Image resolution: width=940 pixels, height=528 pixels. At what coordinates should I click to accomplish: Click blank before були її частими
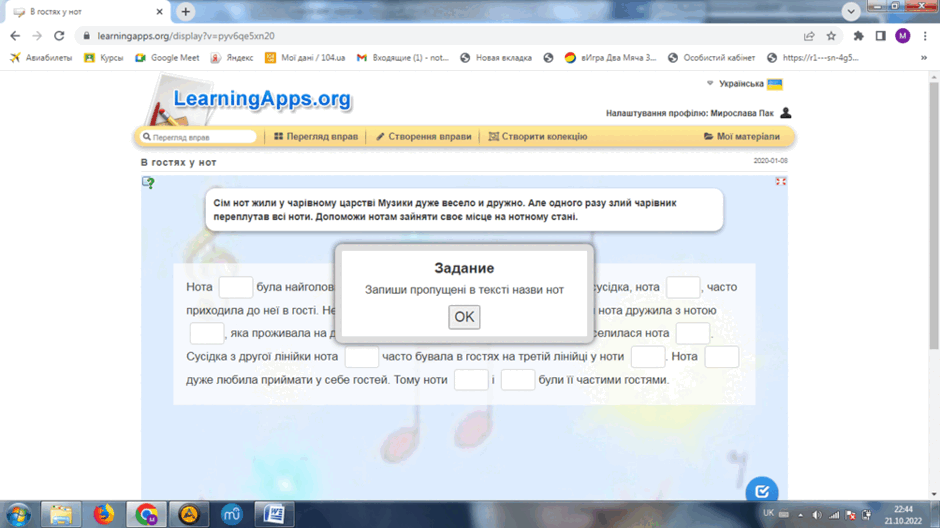(x=517, y=380)
